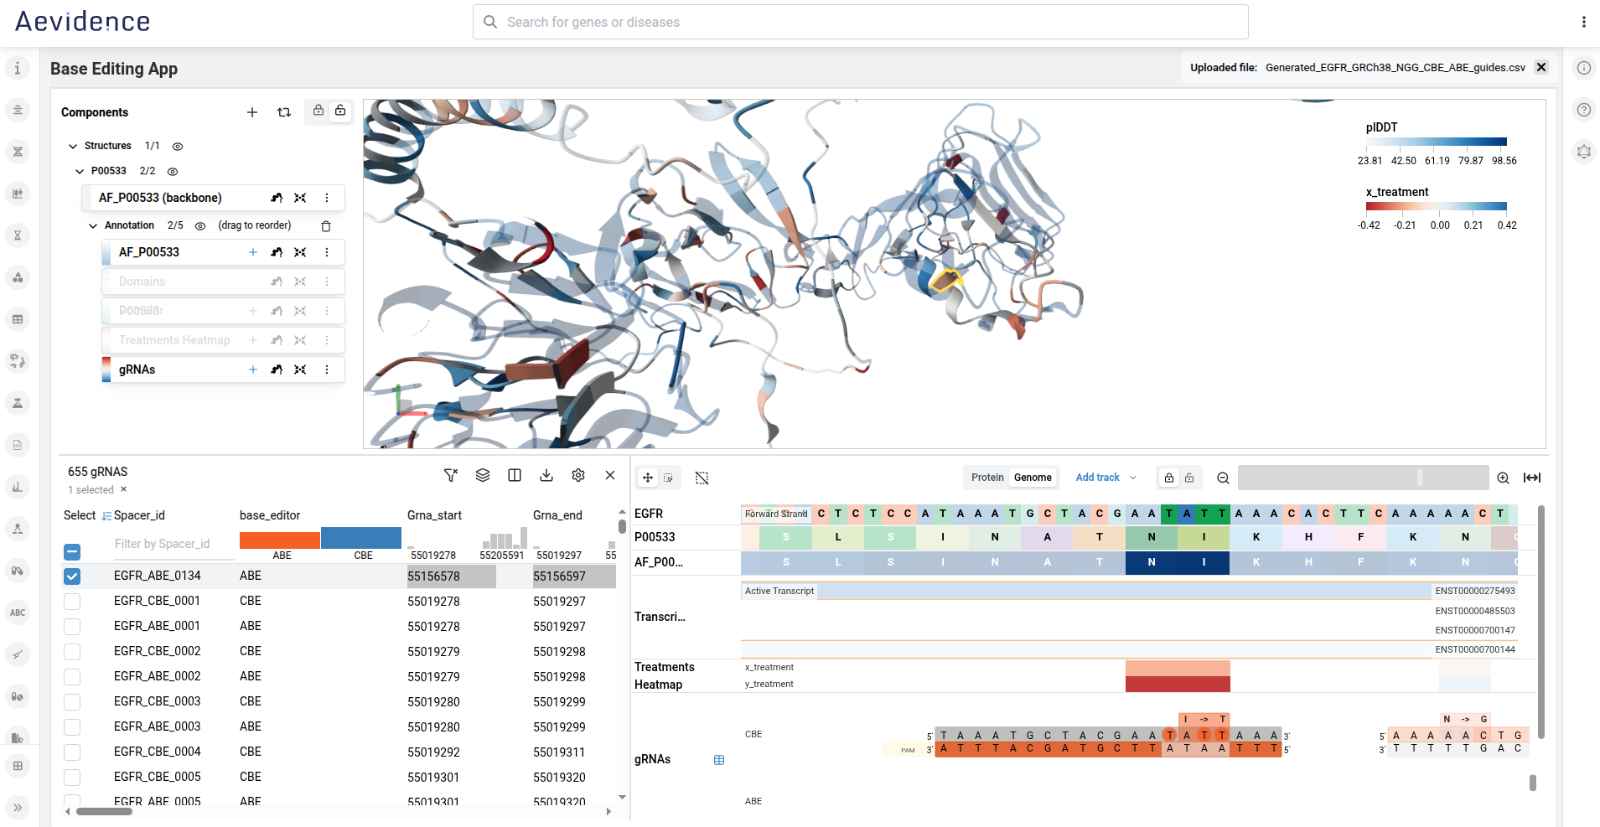Toggle the select-all header checkbox
Screen dimensions: 1600x827
click(72, 552)
